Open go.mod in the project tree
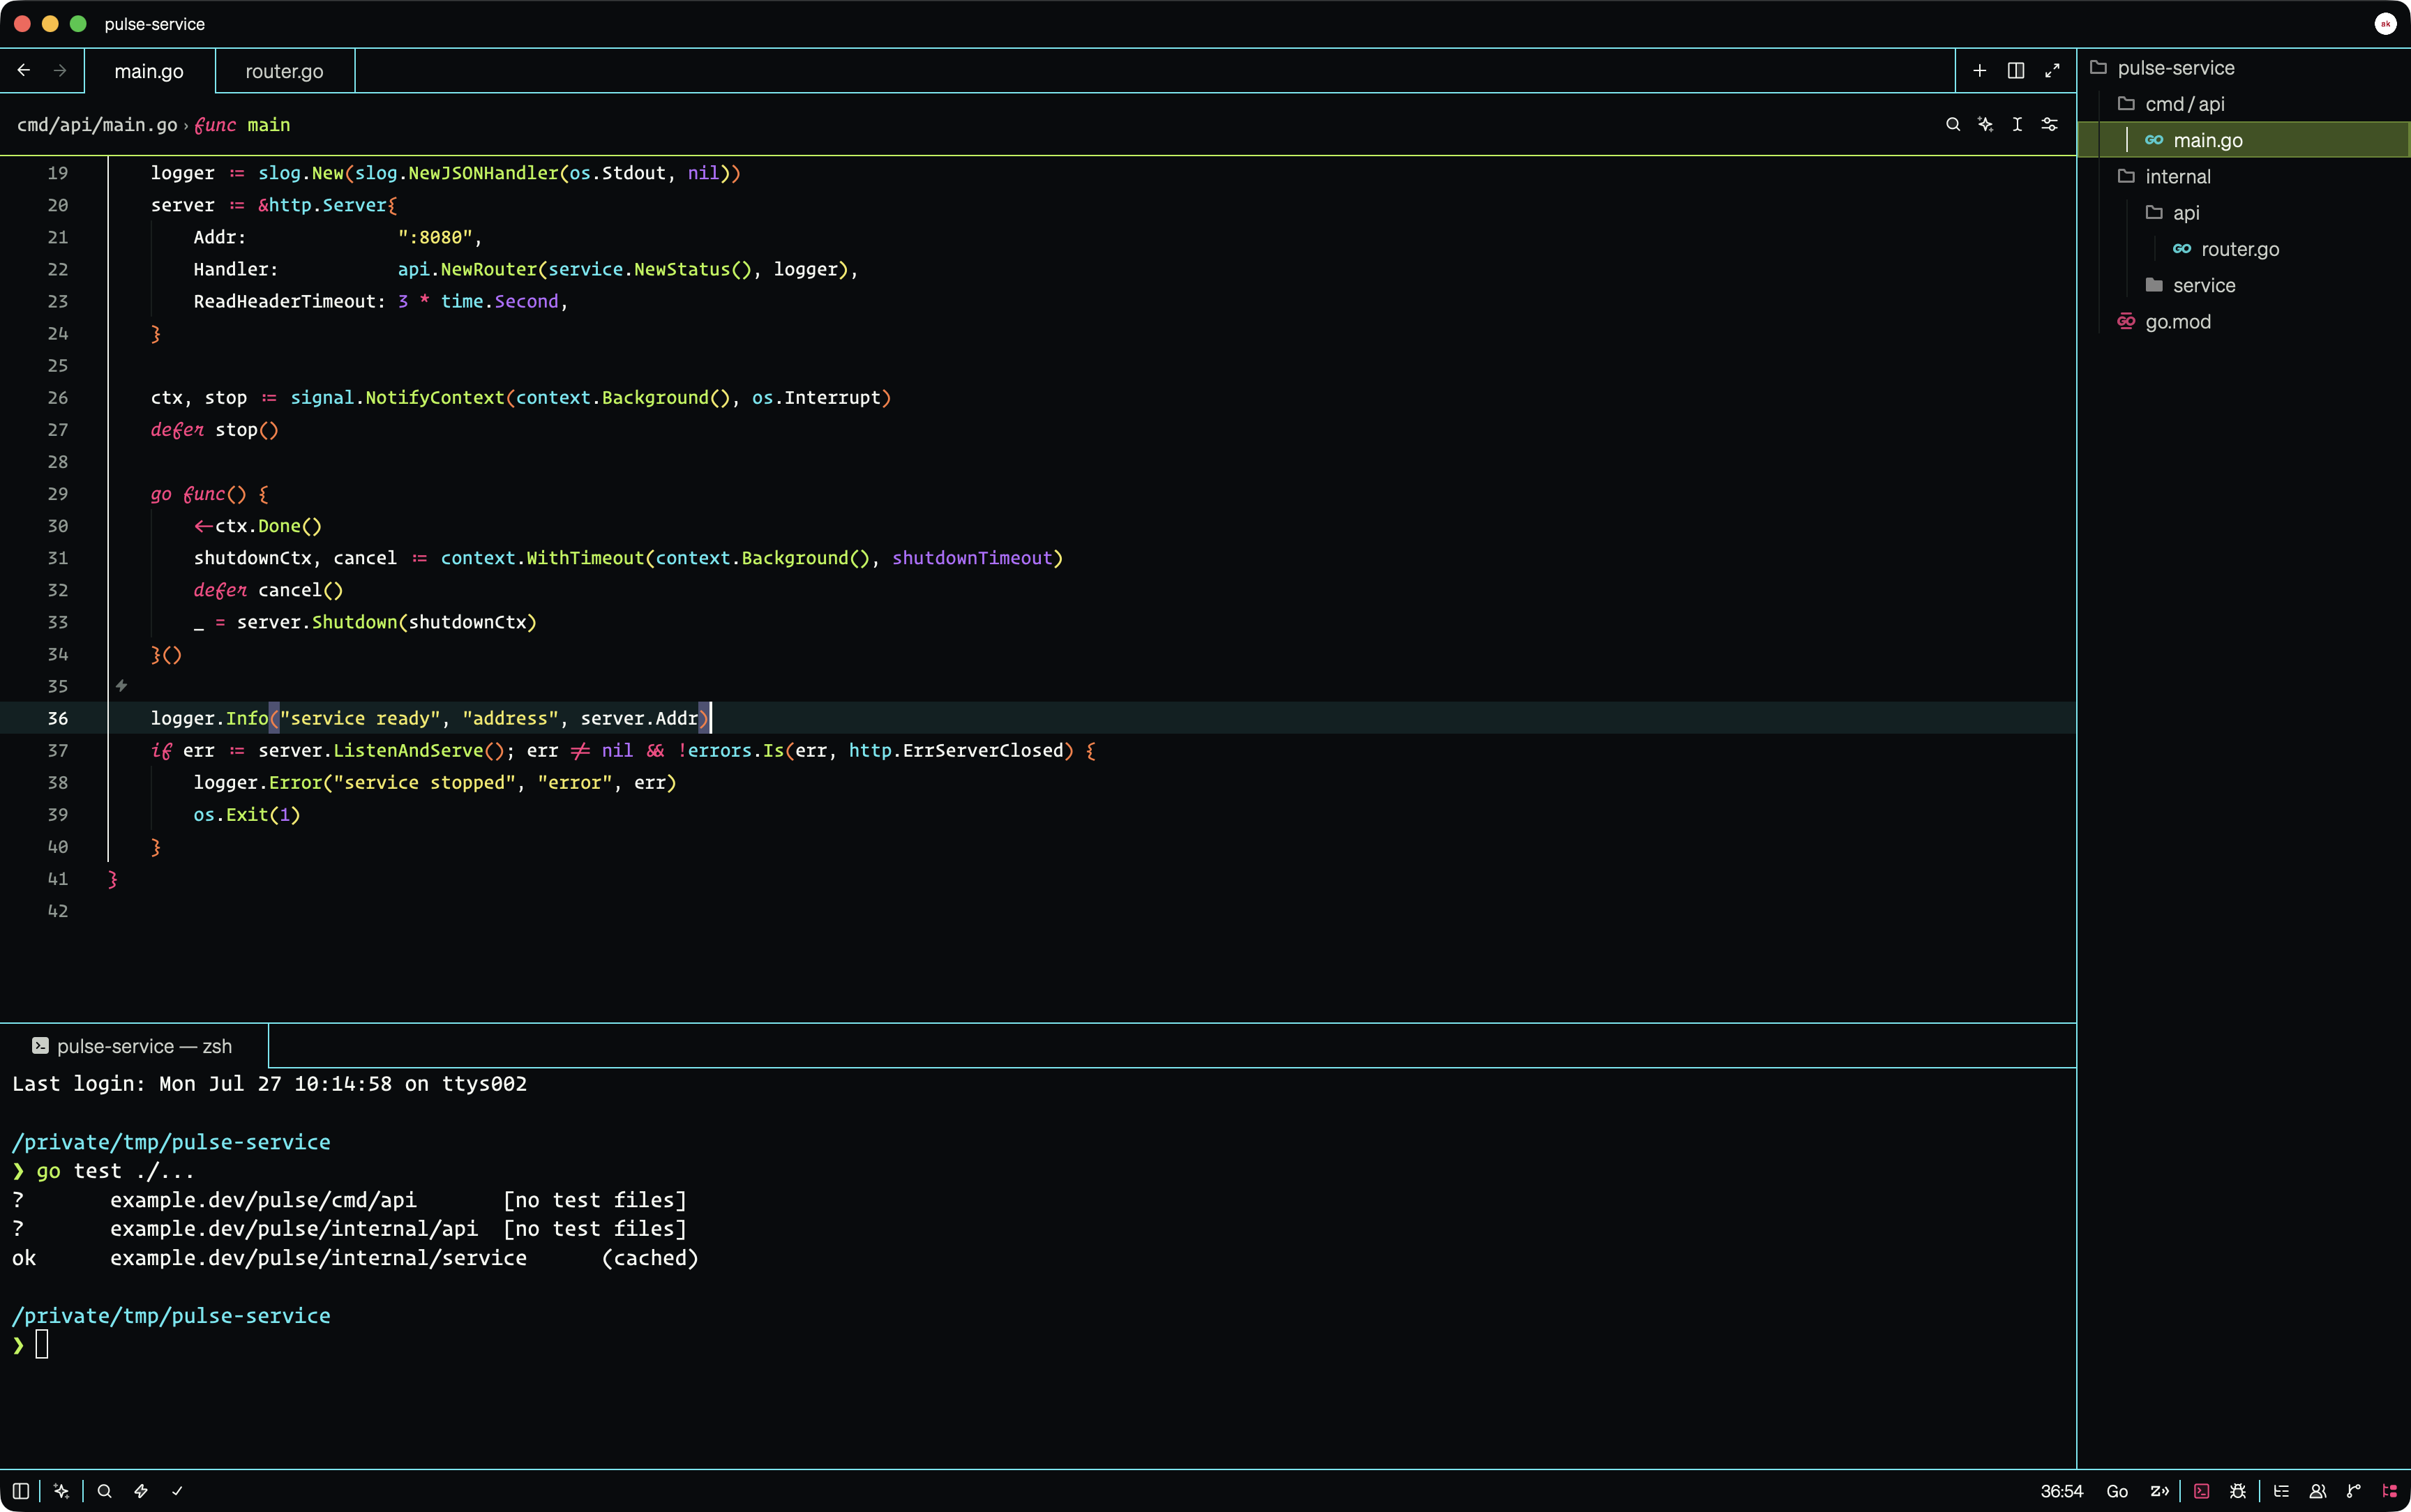 coord(2244,322)
